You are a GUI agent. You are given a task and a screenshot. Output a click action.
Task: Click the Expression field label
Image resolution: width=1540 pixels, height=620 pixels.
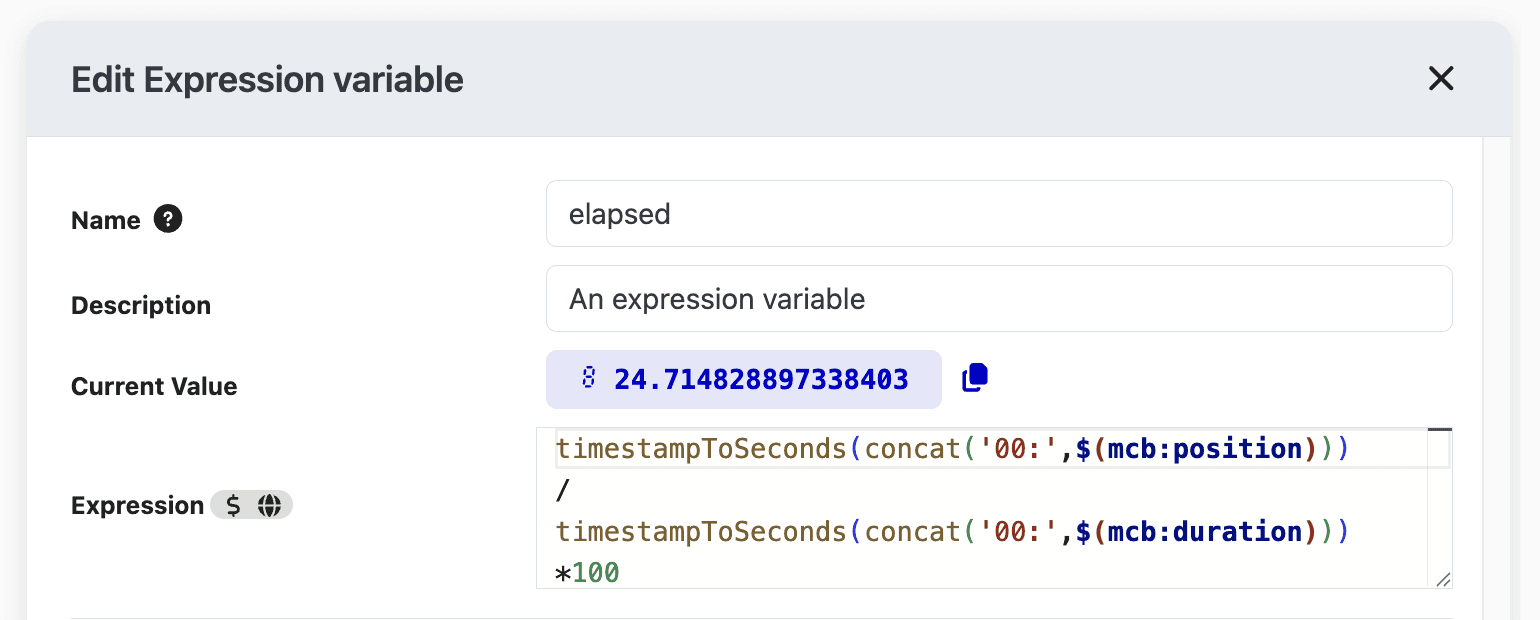(137, 506)
